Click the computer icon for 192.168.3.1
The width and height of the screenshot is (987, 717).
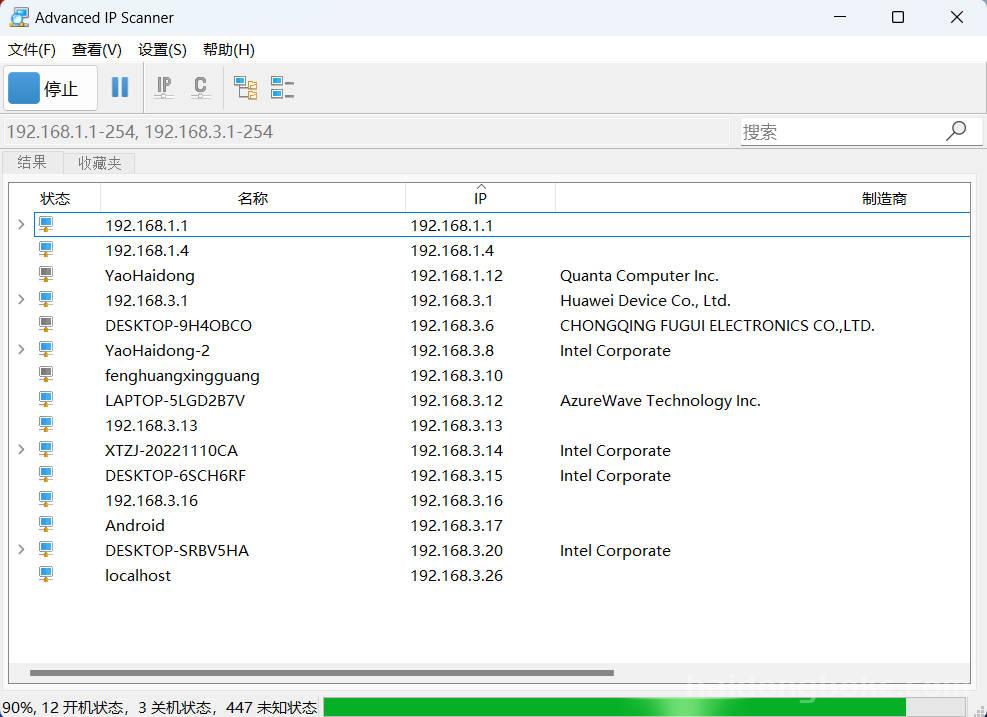pyautogui.click(x=46, y=299)
